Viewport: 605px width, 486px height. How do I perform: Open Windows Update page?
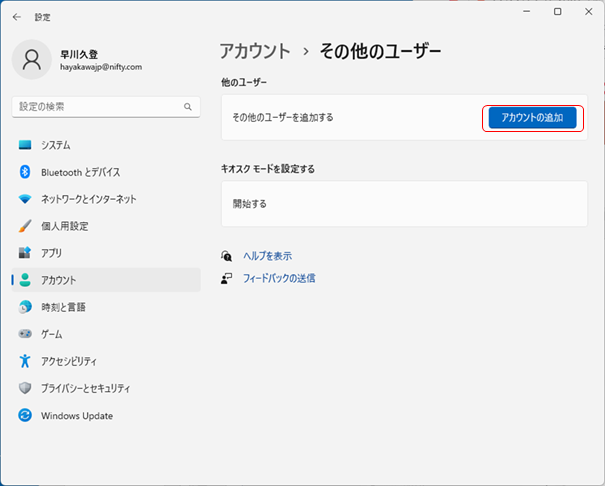[76, 415]
